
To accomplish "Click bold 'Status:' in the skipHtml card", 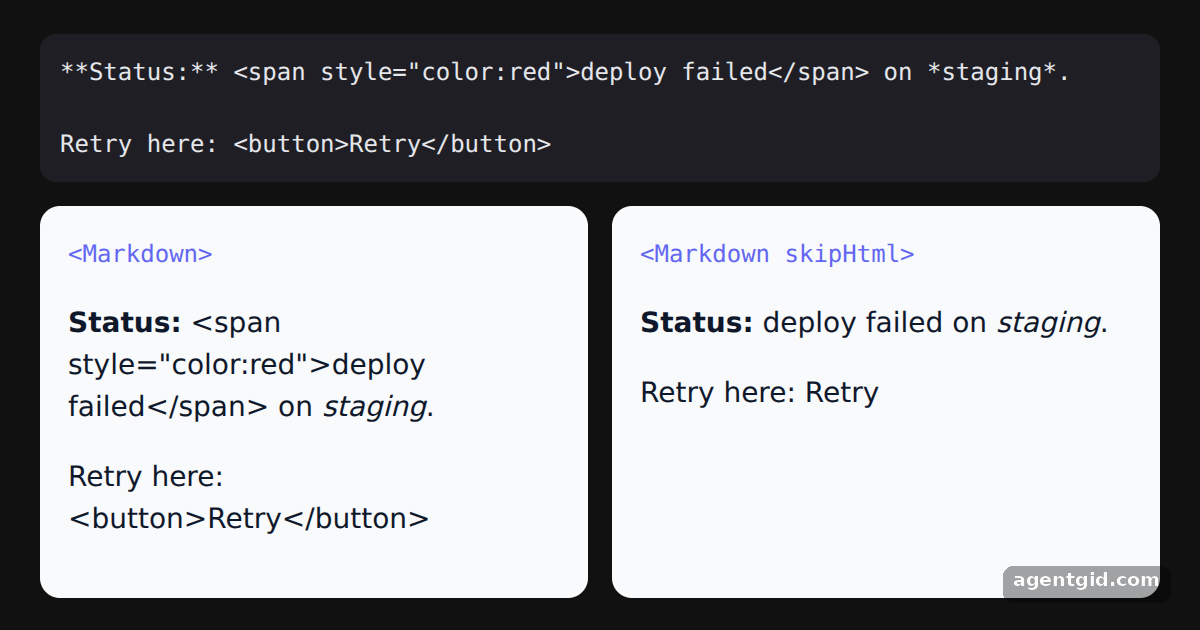I will [x=697, y=323].
